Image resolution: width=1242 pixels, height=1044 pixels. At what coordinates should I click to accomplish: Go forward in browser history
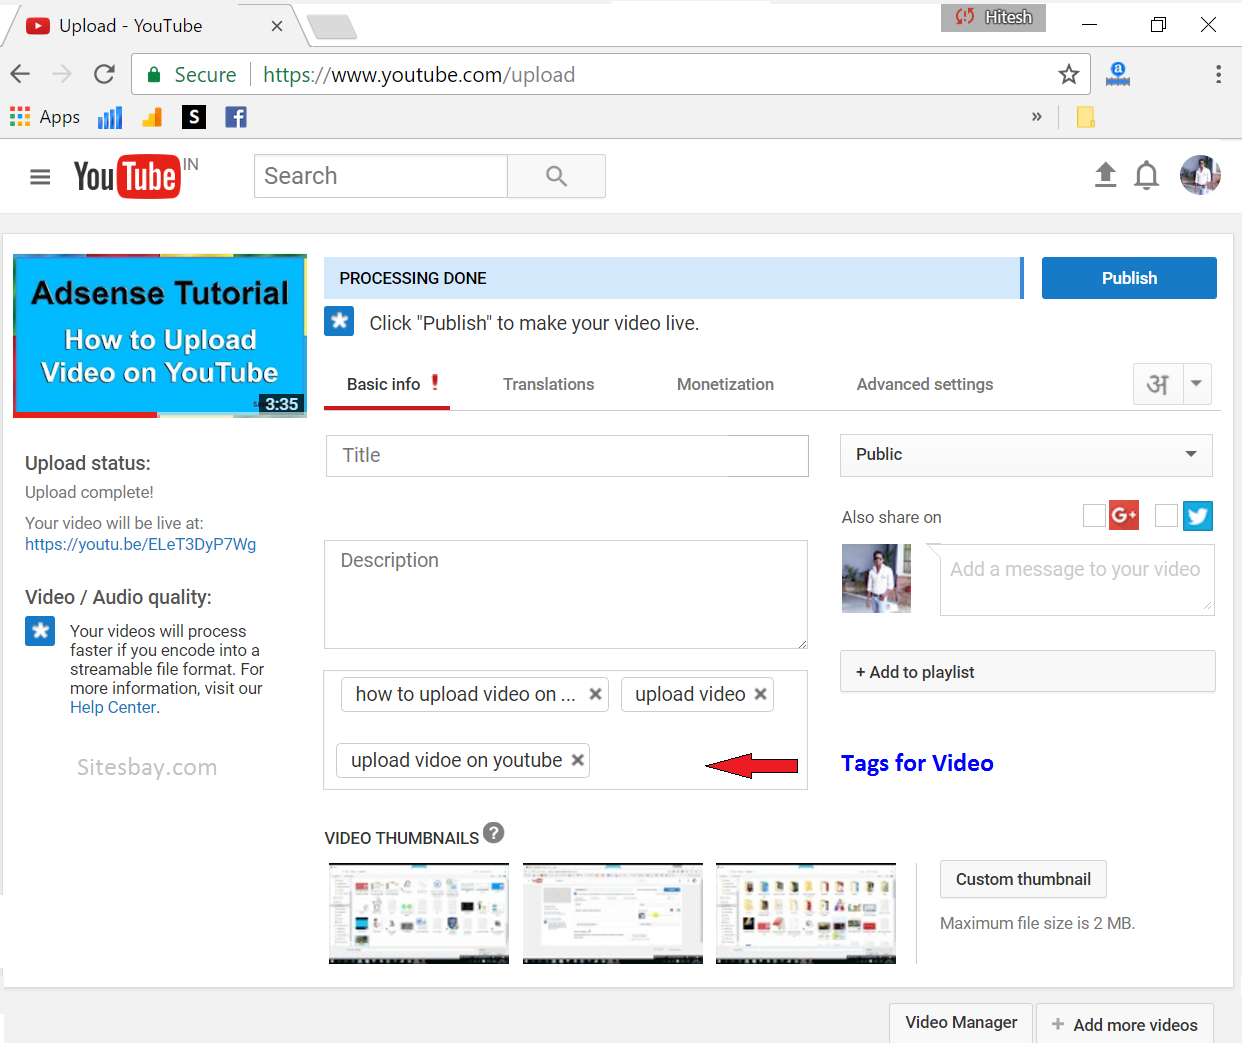coord(62,74)
